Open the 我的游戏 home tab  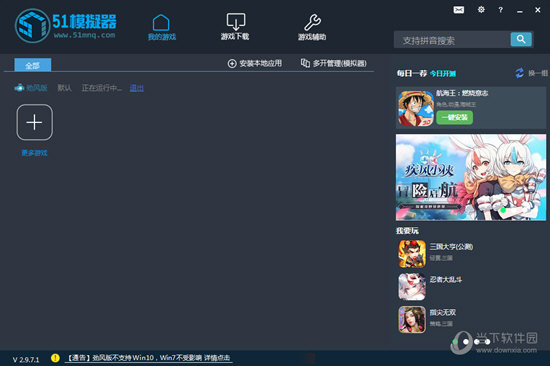tap(161, 27)
